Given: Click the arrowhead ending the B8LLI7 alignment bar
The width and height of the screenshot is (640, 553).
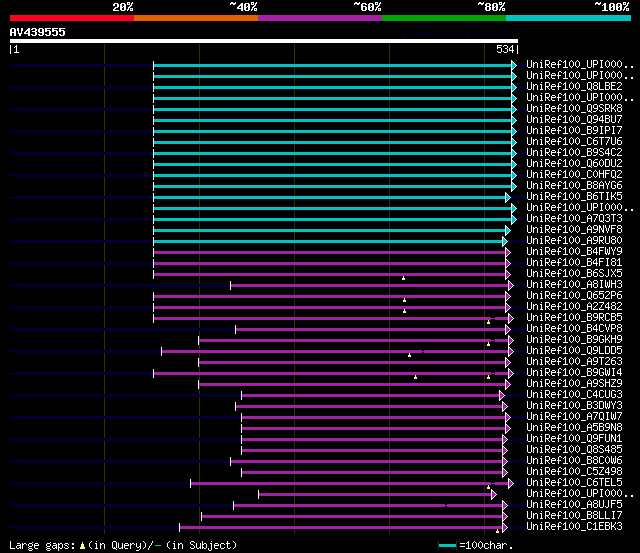Looking at the screenshot, I should [x=505, y=517].
